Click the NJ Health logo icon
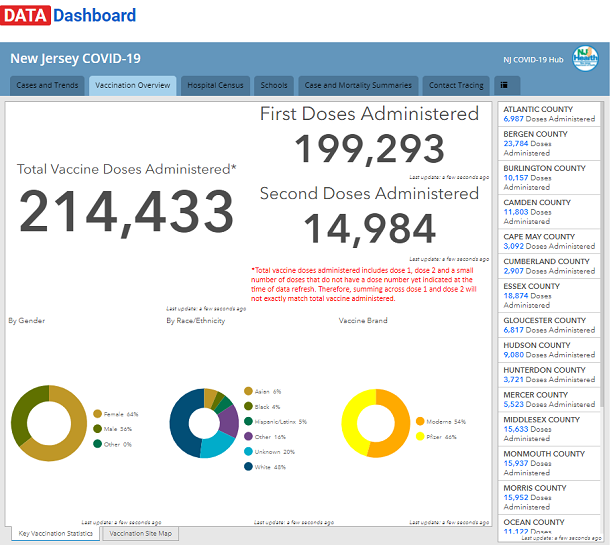This screenshot has width=611, height=545. [x=585, y=58]
